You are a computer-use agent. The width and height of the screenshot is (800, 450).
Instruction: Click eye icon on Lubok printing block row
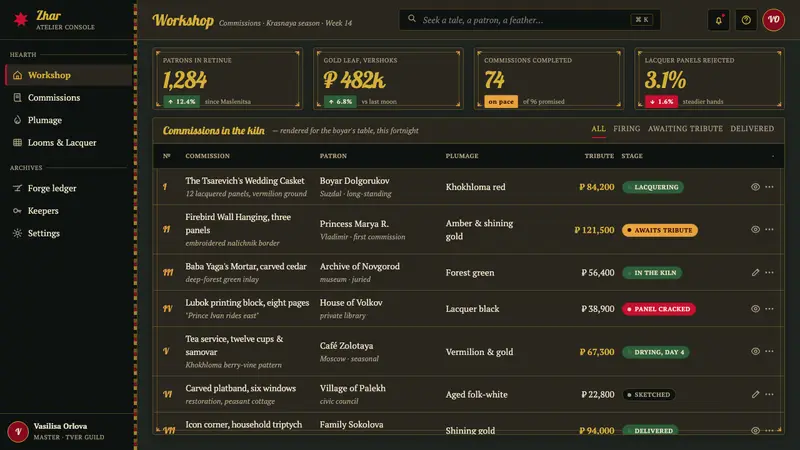click(755, 309)
